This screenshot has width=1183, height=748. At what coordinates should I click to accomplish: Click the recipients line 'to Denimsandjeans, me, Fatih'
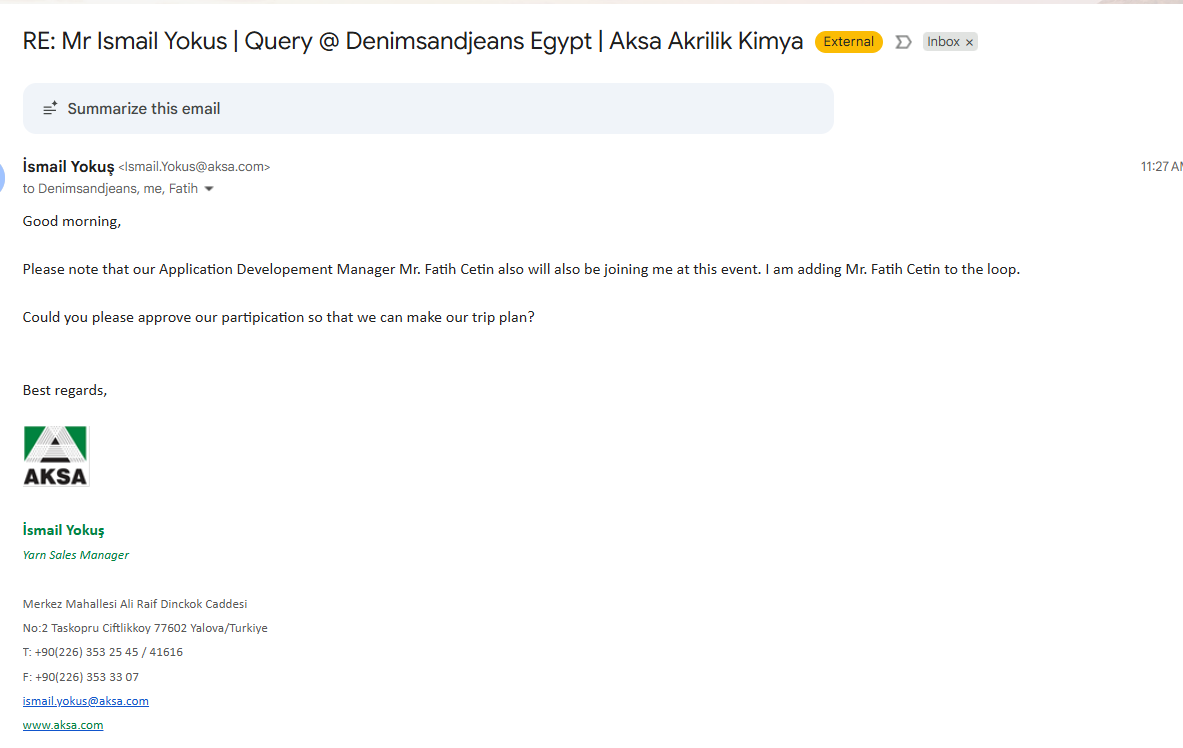coord(110,188)
